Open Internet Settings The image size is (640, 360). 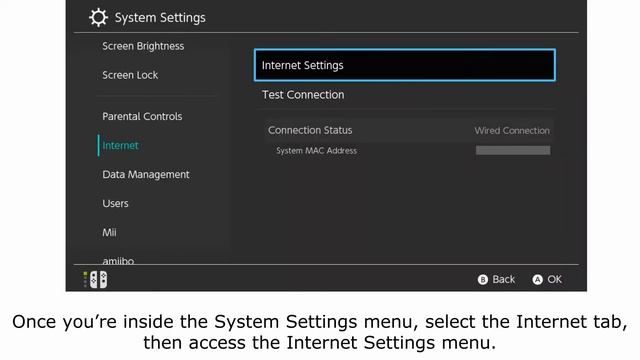coord(404,65)
